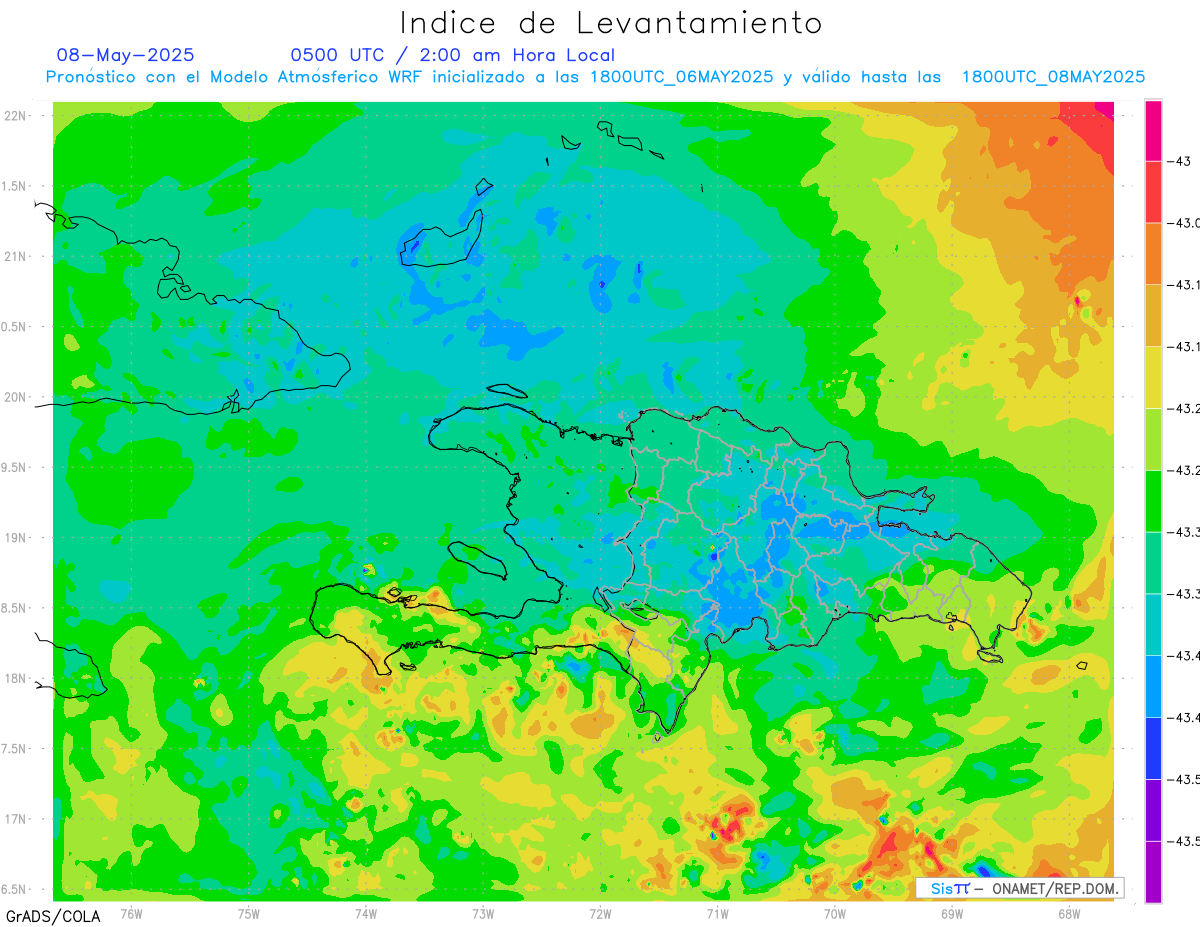This screenshot has height=927, width=1200.
Task: Select the orange swatch on the color scale
Action: 1153,254
